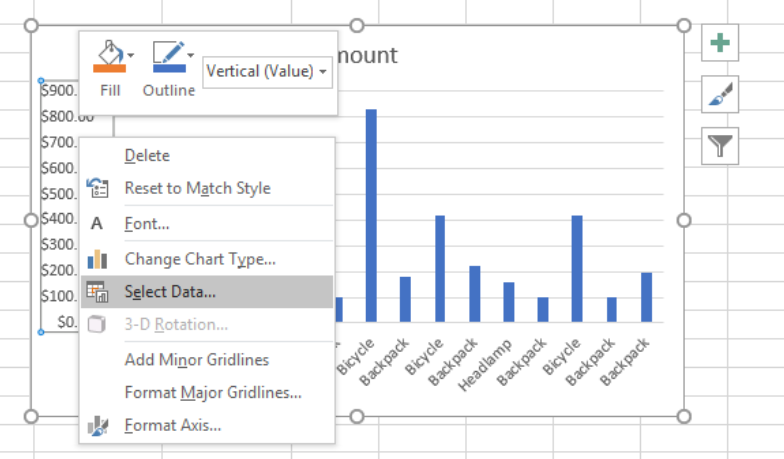This screenshot has height=459, width=784.
Task: Click the chart's bottom-center resize handle
Action: [x=356, y=416]
